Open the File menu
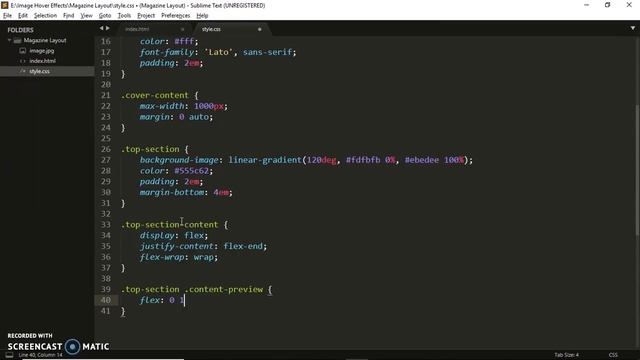This screenshot has height=360, width=640. click(7, 16)
